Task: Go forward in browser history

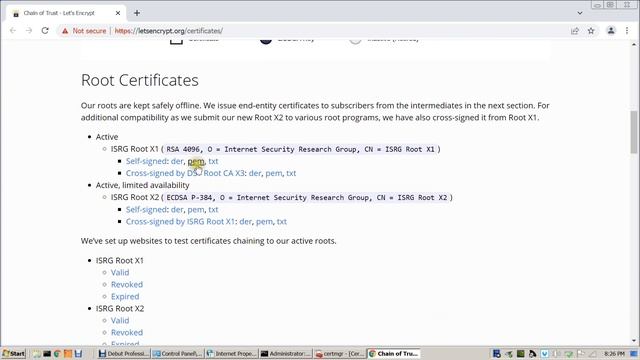Action: pos(29,31)
